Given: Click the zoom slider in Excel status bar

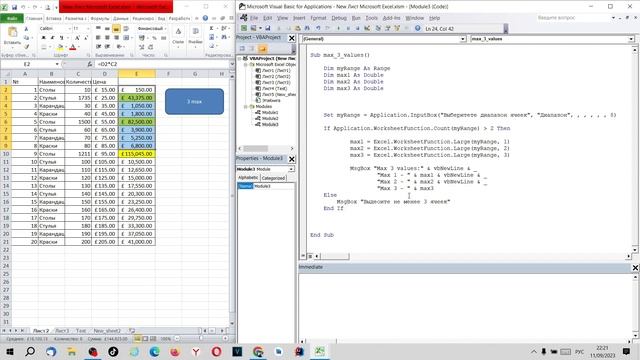Looking at the screenshot, I should pyautogui.click(x=201, y=339).
